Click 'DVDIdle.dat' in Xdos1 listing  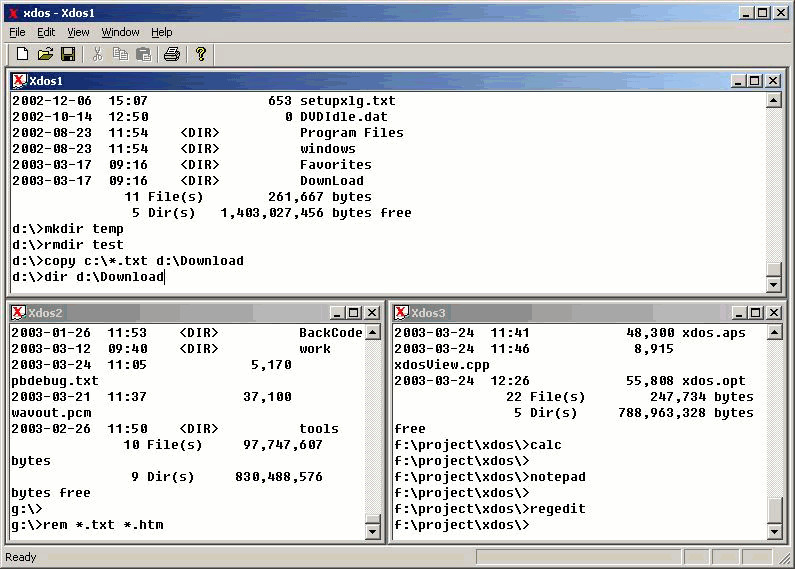tap(343, 117)
